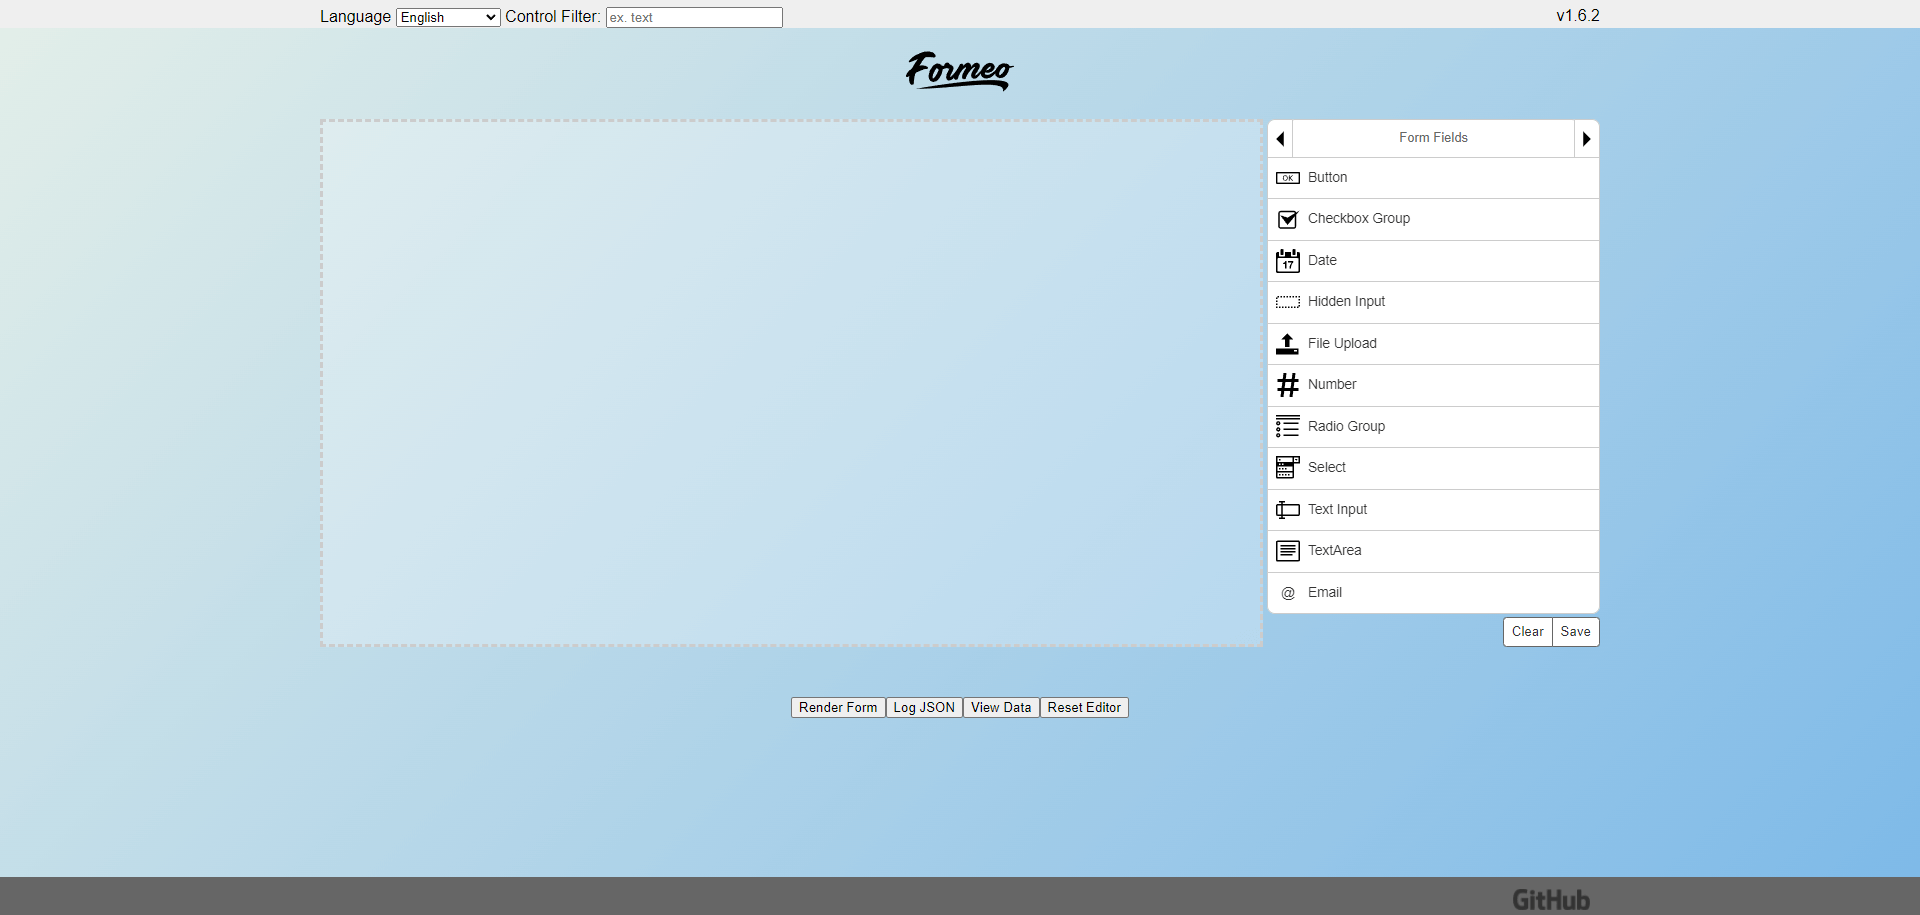The width and height of the screenshot is (1920, 915).
Task: Click the Number hash icon
Action: pos(1288,385)
